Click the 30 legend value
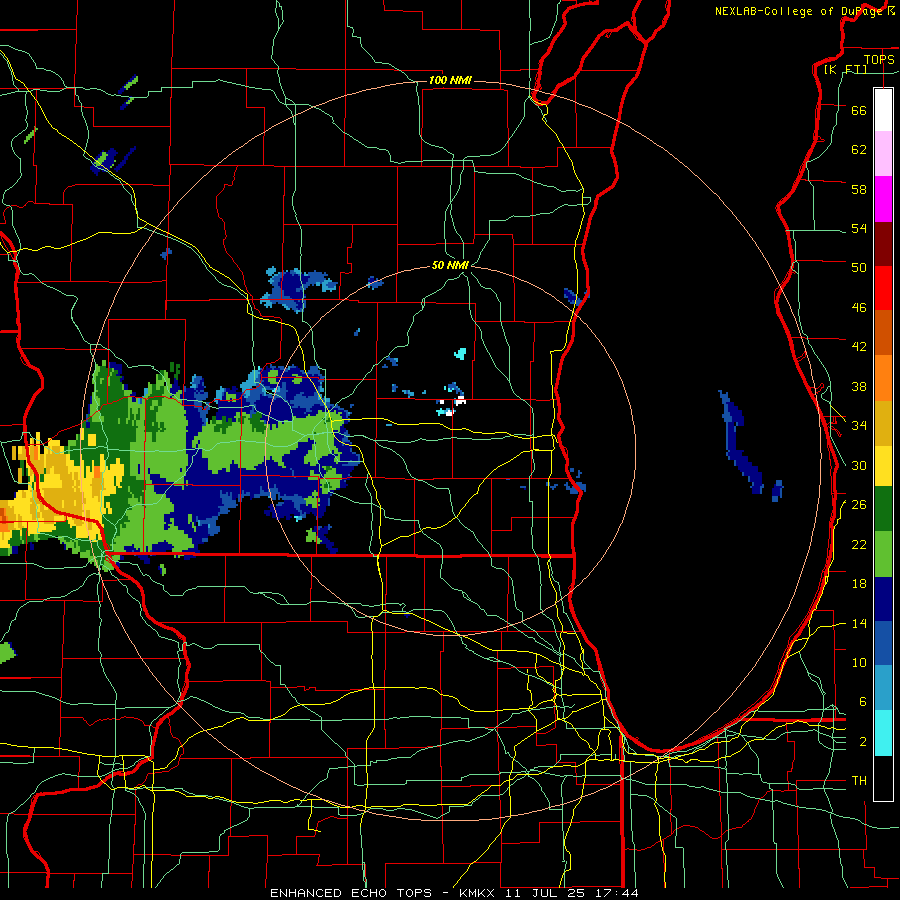Screen dimensions: 900x900 point(859,465)
